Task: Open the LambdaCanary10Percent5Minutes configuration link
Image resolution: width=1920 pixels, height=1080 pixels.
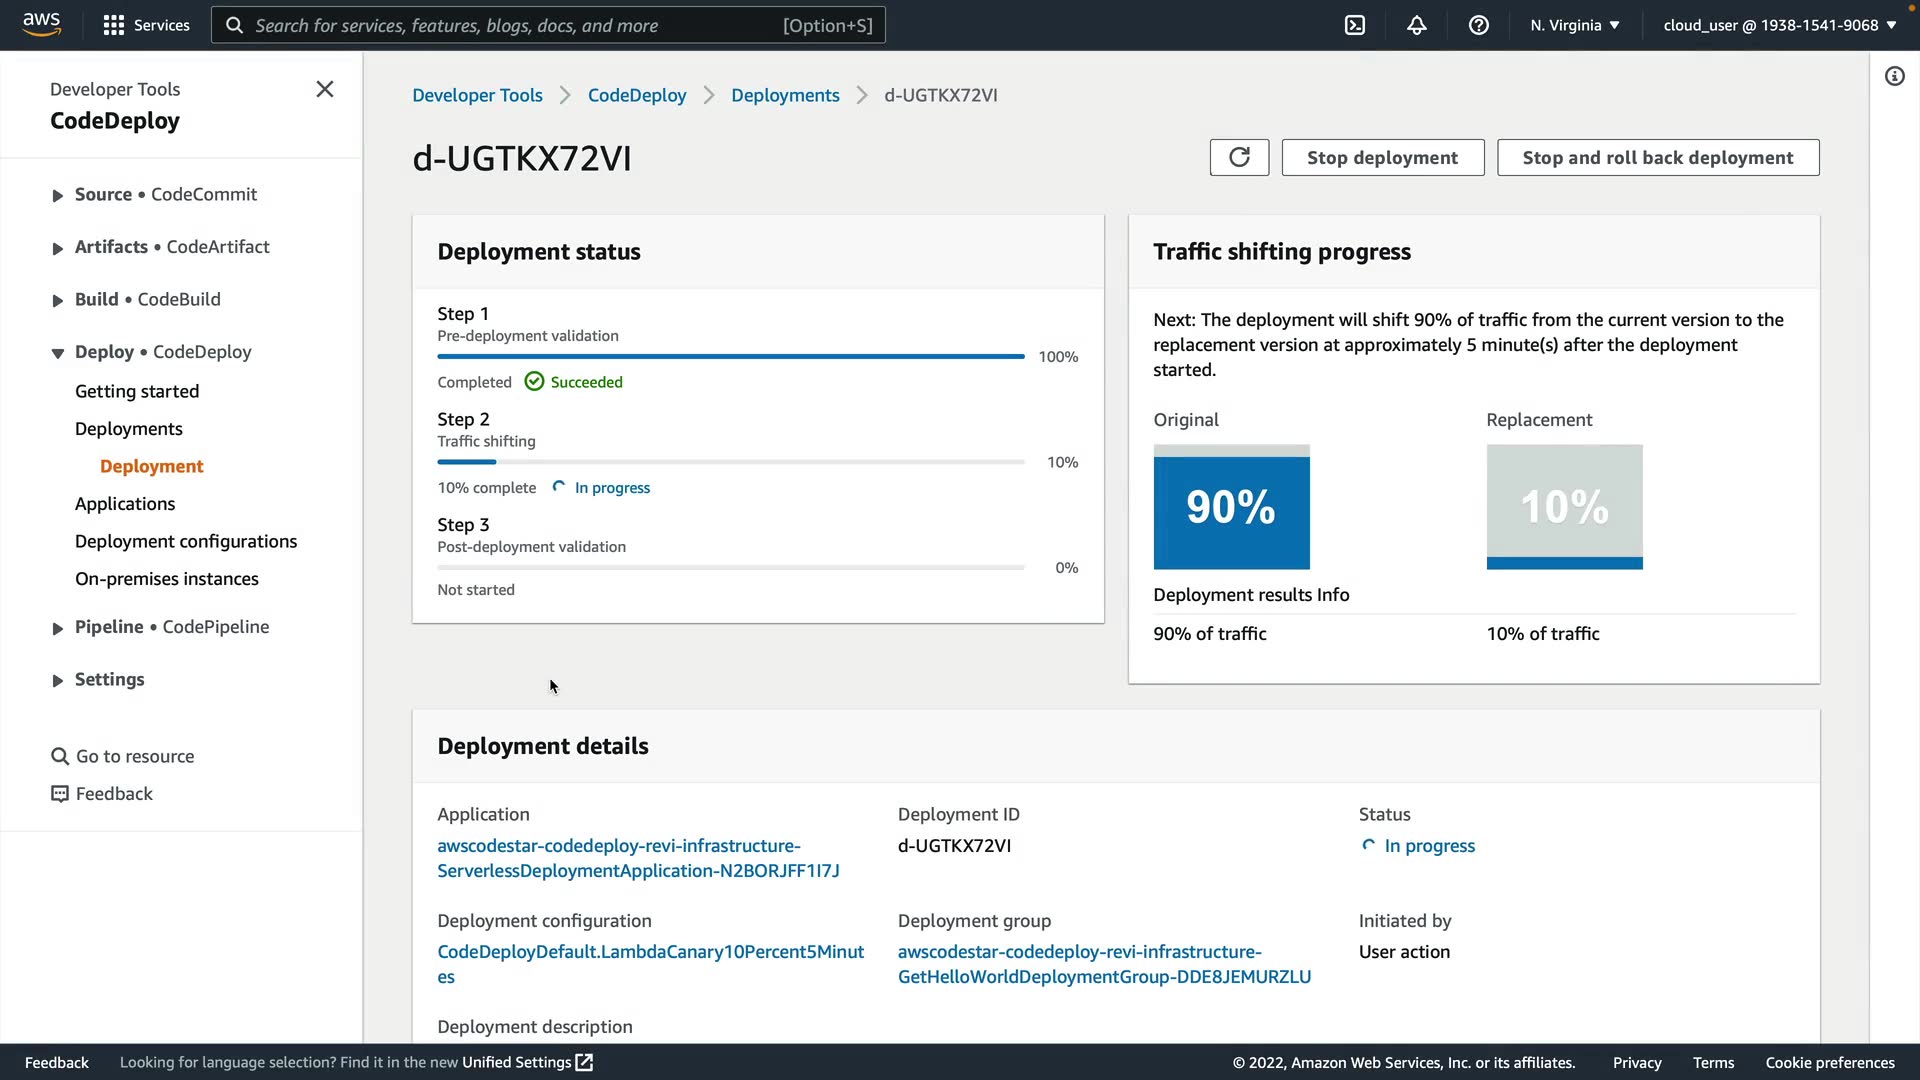Action: (x=650, y=952)
